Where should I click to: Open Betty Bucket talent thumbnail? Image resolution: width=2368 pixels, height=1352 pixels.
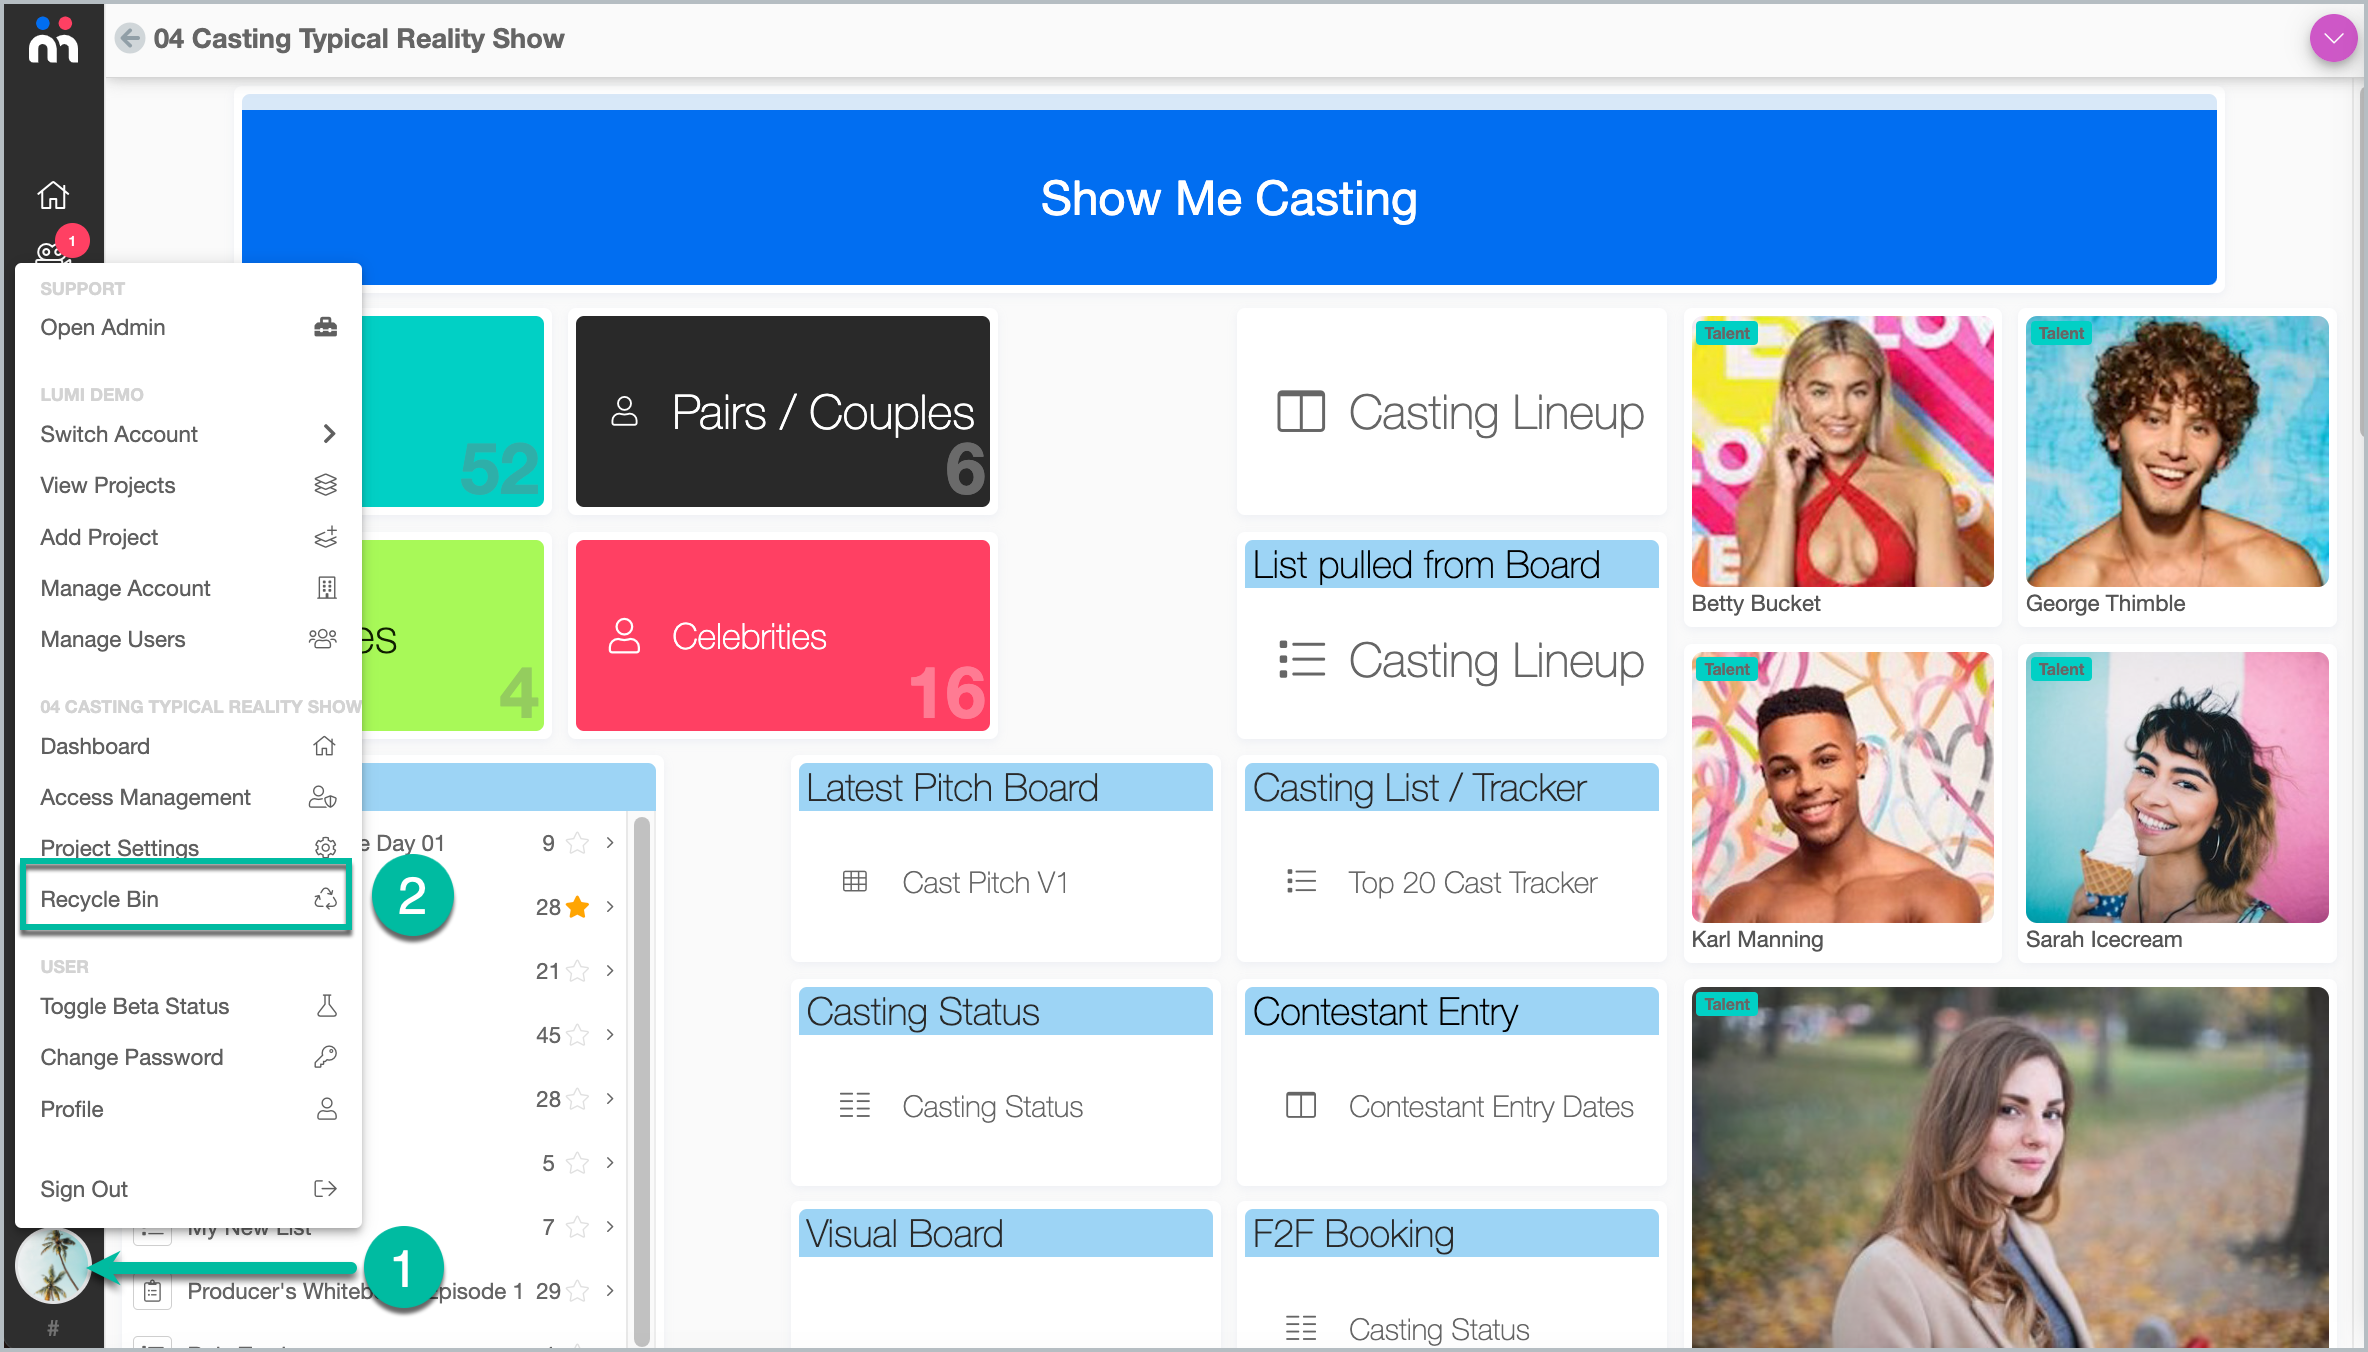click(x=1841, y=452)
